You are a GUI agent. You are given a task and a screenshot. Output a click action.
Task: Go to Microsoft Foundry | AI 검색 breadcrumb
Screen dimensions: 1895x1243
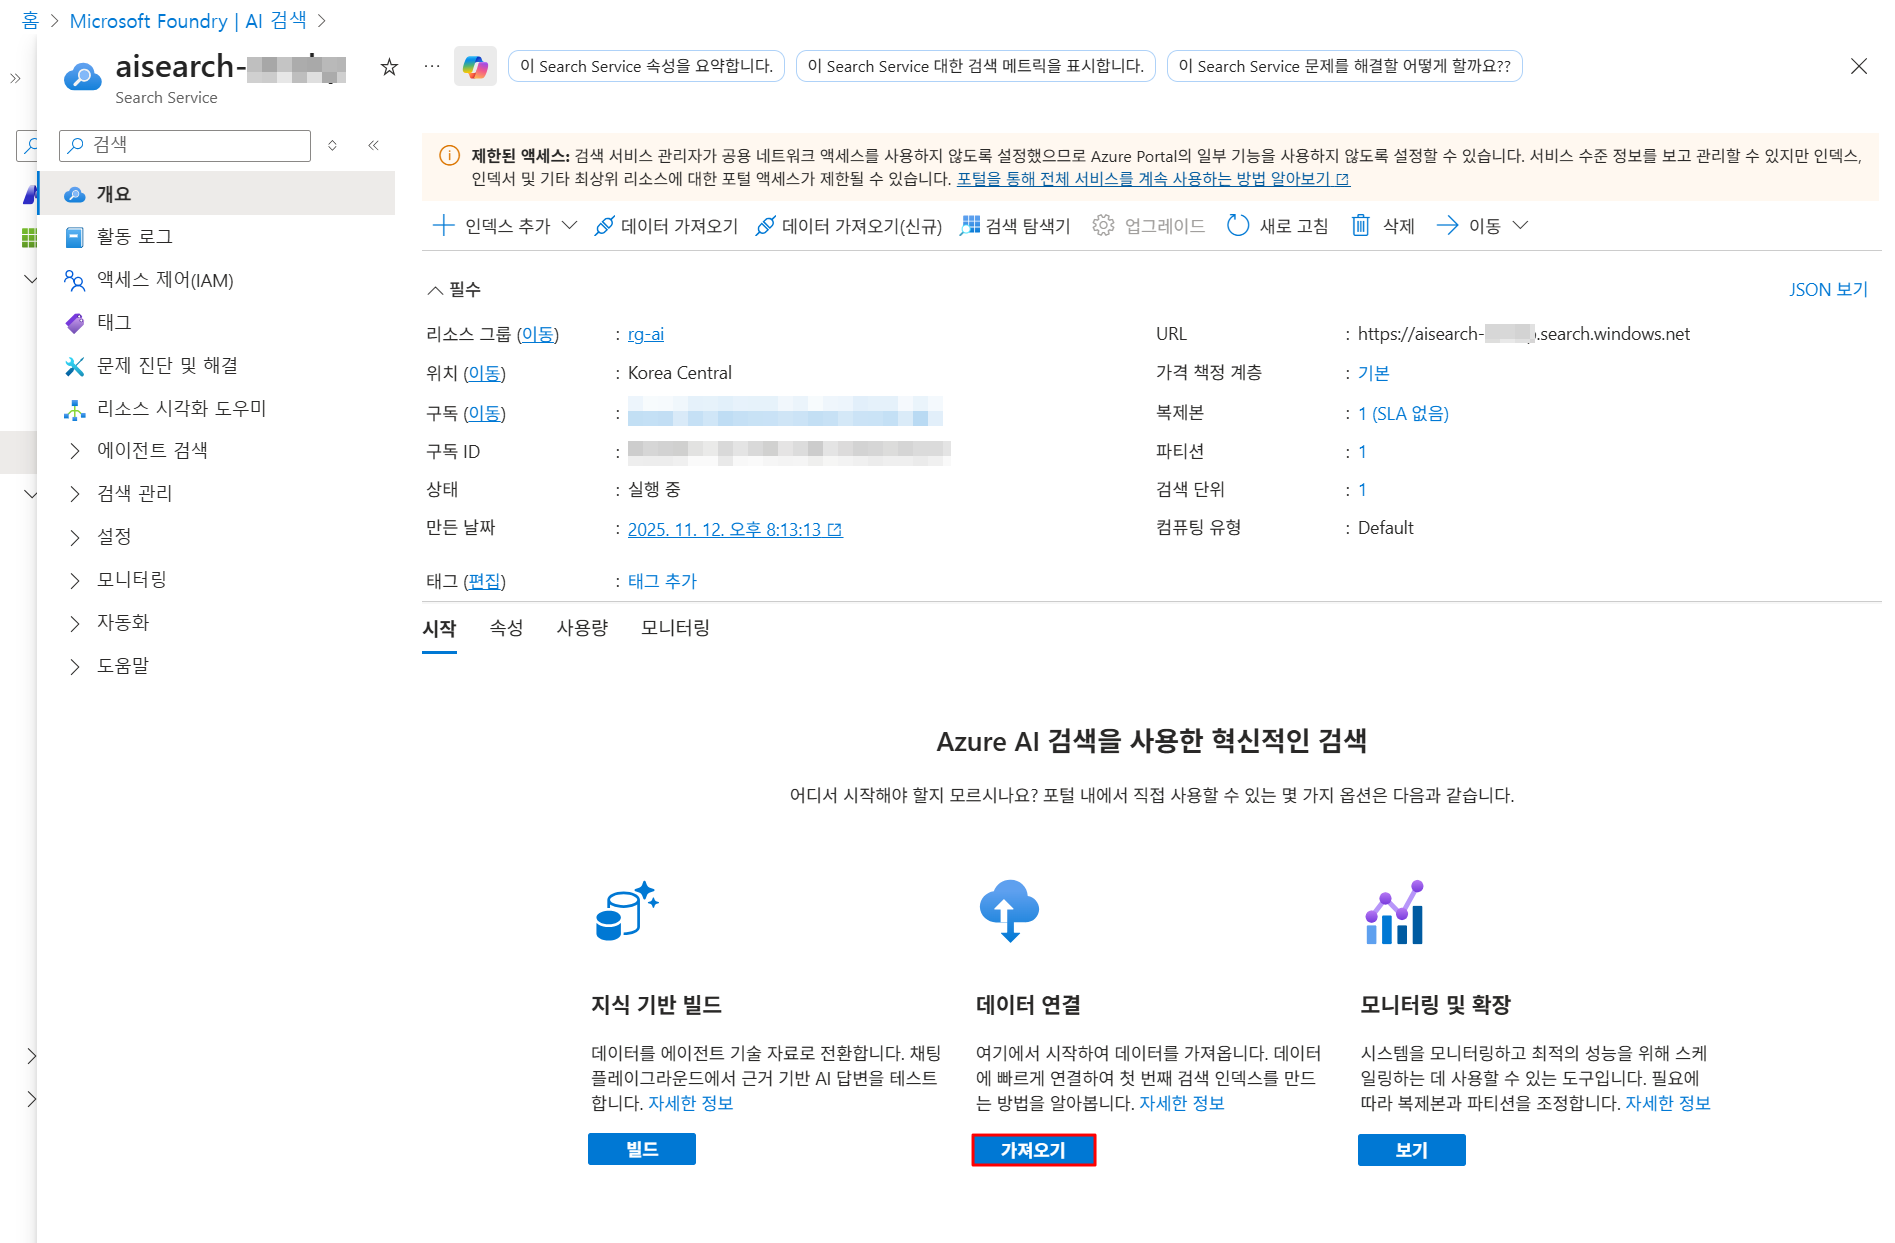[188, 21]
